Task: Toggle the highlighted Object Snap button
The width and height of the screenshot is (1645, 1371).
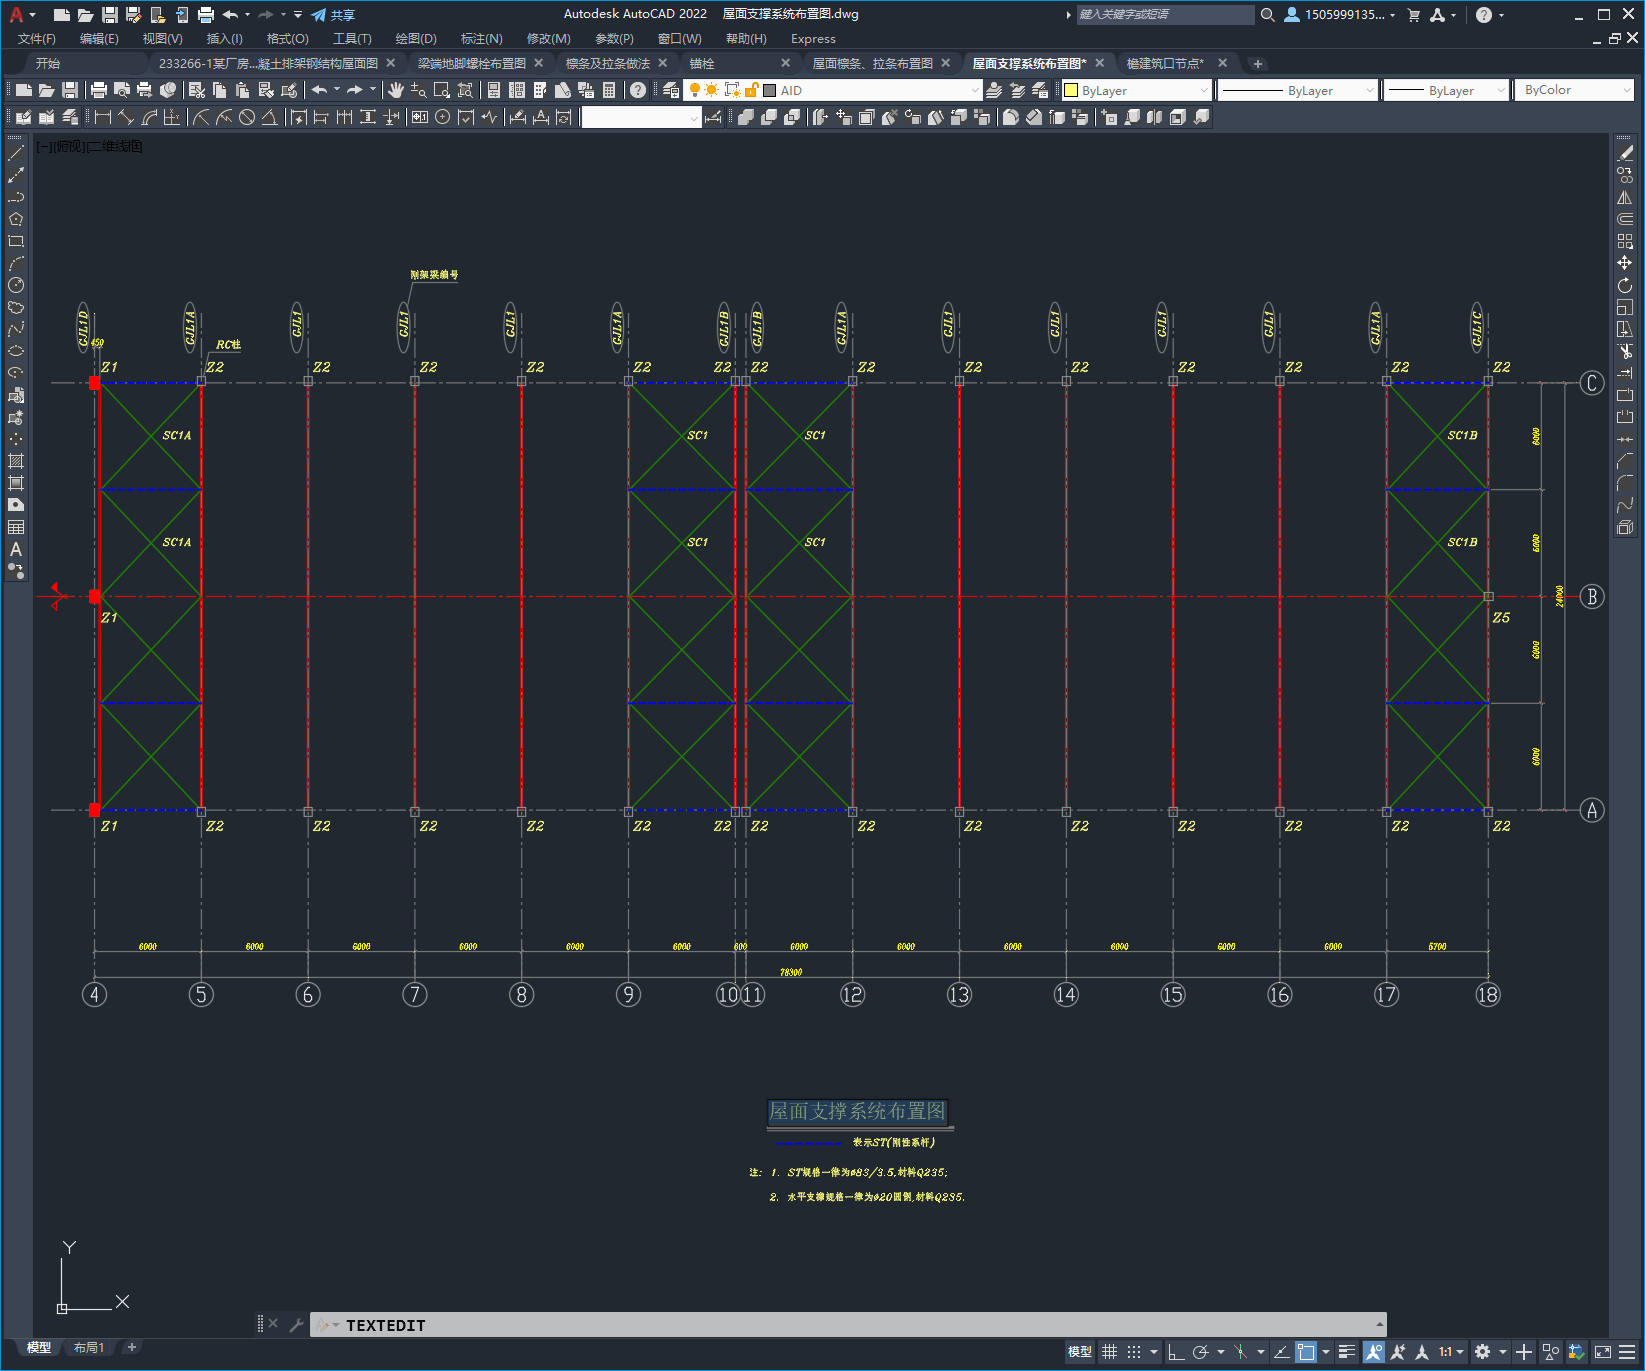Action: click(1306, 1352)
